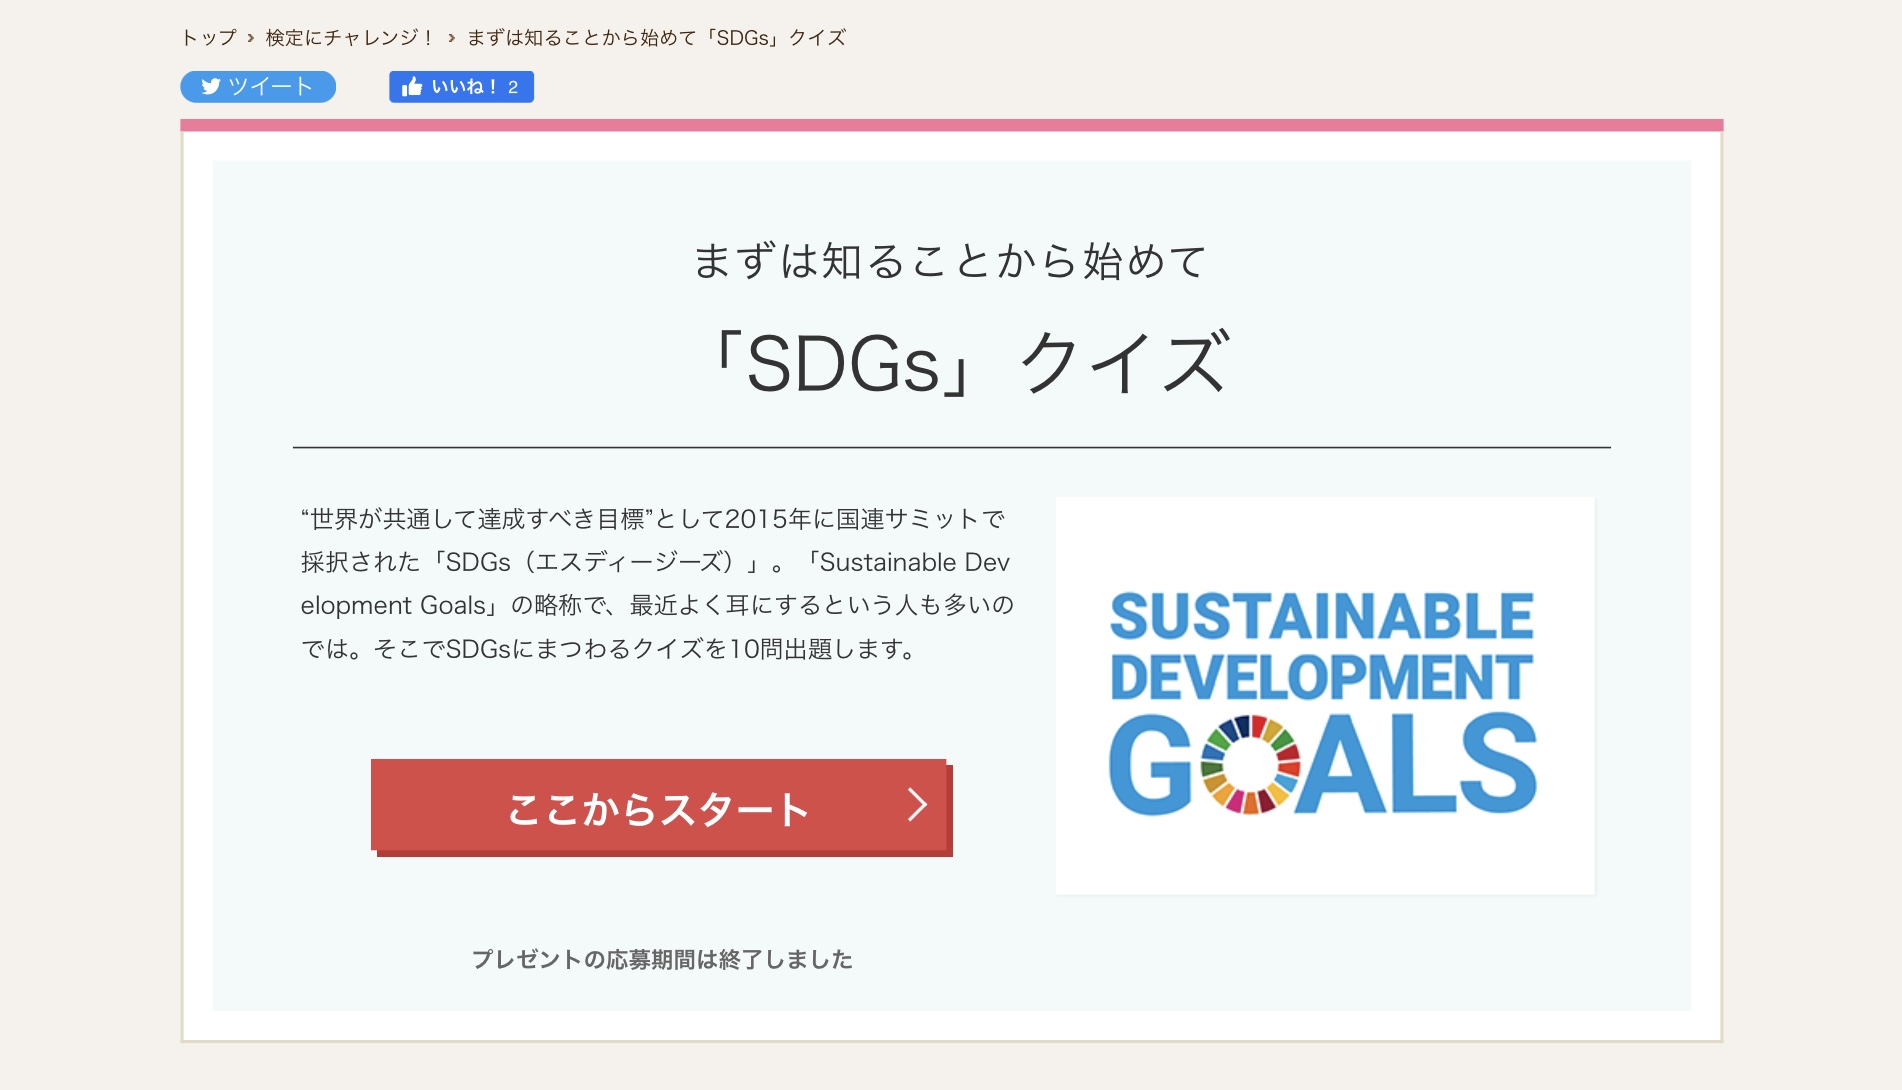Select the まずは知ることから始めて「SDGs」クイズ breadcrumb
1902x1090 pixels.
[x=656, y=38]
